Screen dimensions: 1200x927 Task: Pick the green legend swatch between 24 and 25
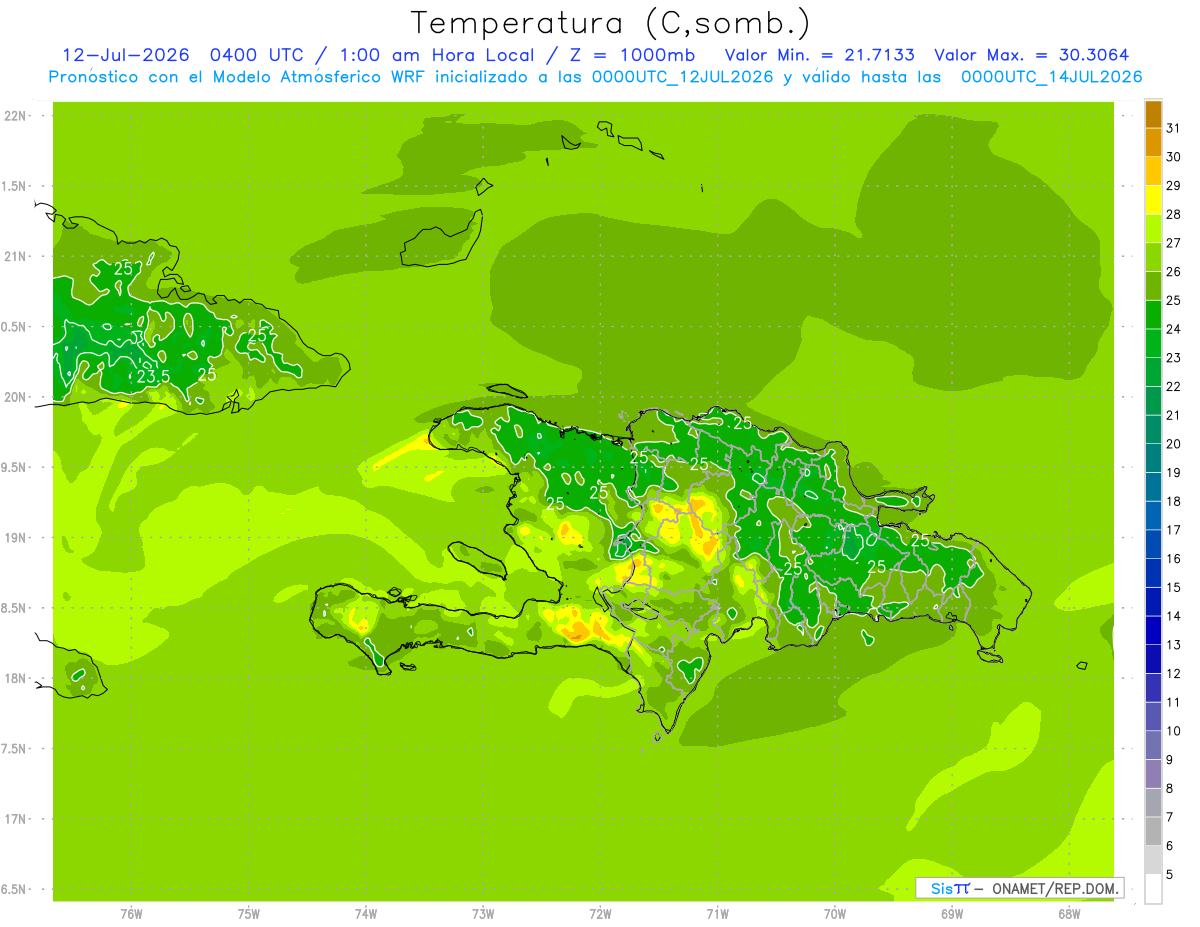(1153, 315)
